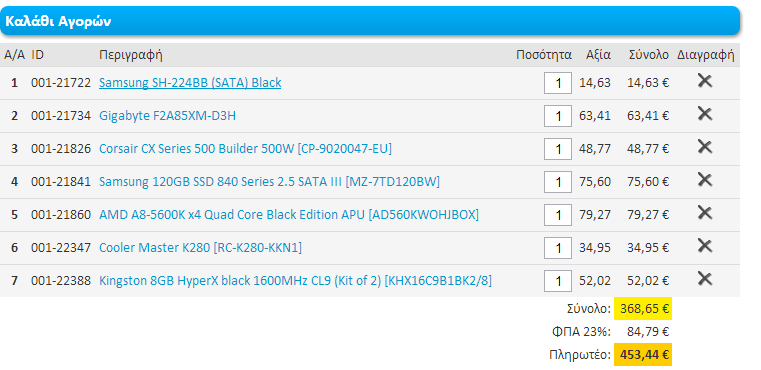Open the Gigabyte F2A85XM-D3H product link
761x370 pixels.
(x=167, y=116)
